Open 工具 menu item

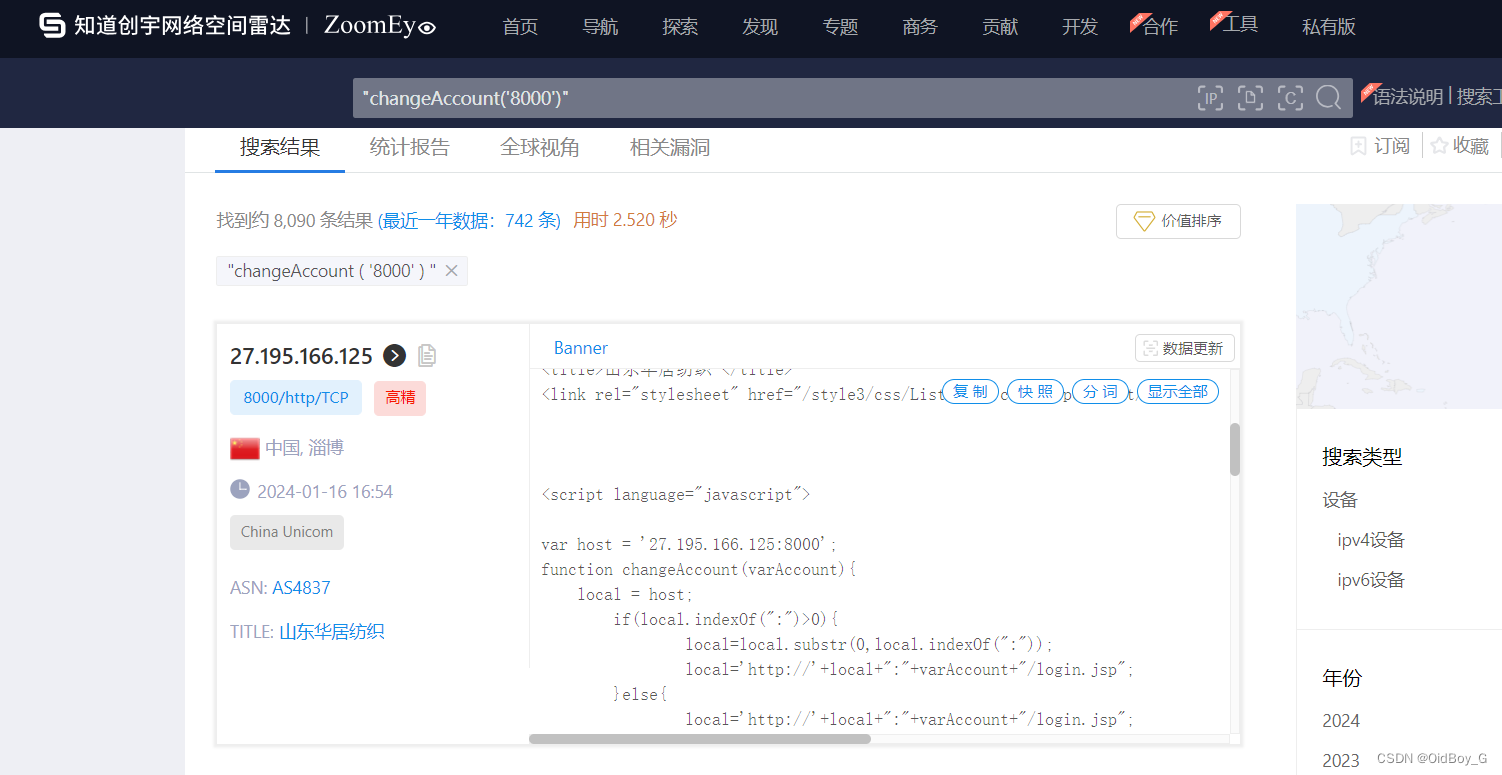tap(1240, 25)
